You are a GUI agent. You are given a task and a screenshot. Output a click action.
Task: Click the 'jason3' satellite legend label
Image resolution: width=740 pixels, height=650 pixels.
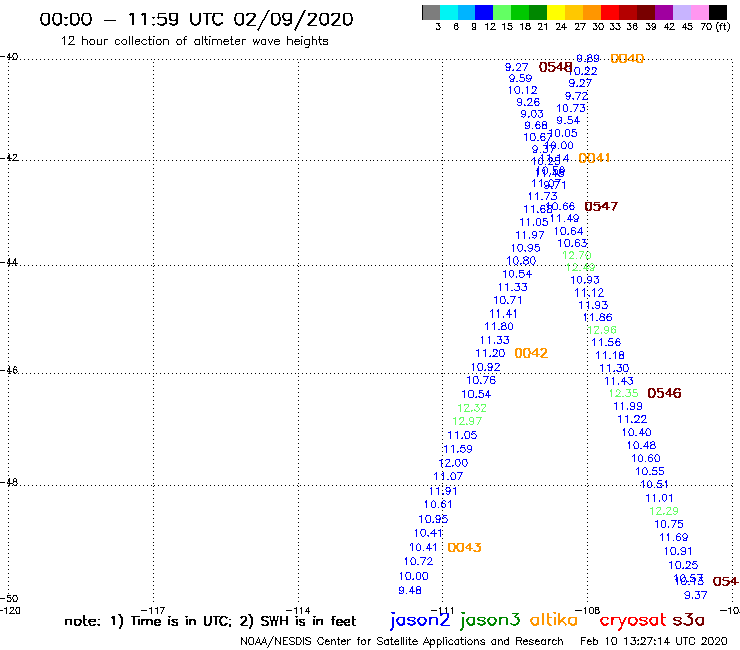point(490,620)
